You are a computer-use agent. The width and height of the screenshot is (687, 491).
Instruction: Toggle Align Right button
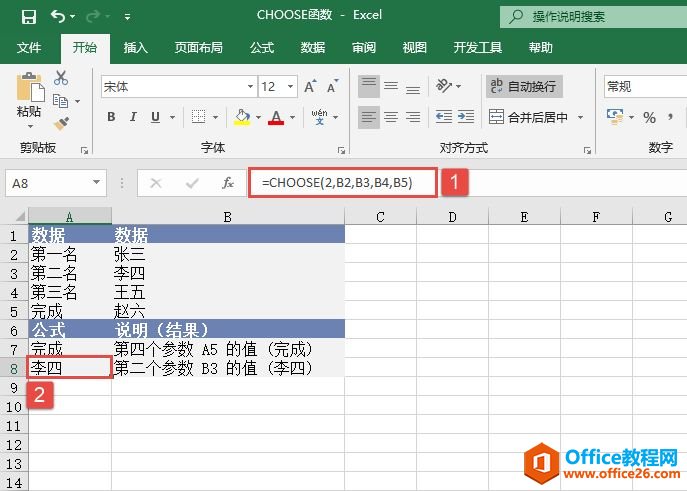coord(413,117)
